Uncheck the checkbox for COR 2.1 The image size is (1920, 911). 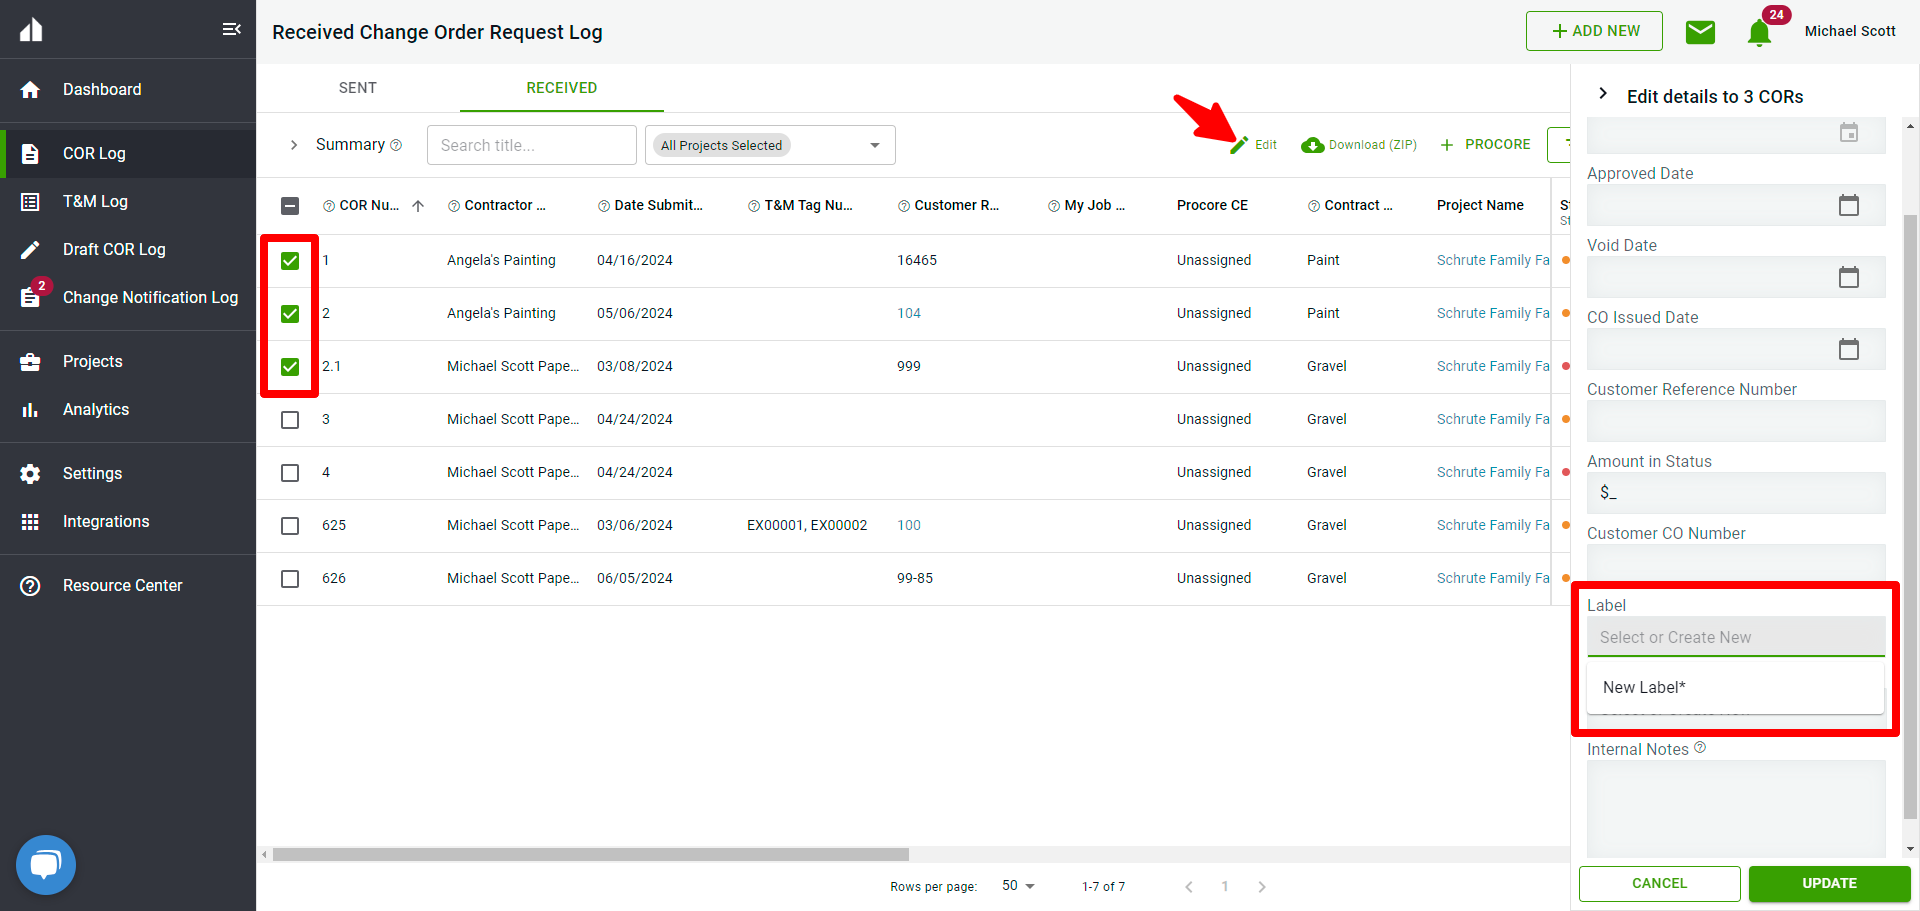tap(290, 367)
